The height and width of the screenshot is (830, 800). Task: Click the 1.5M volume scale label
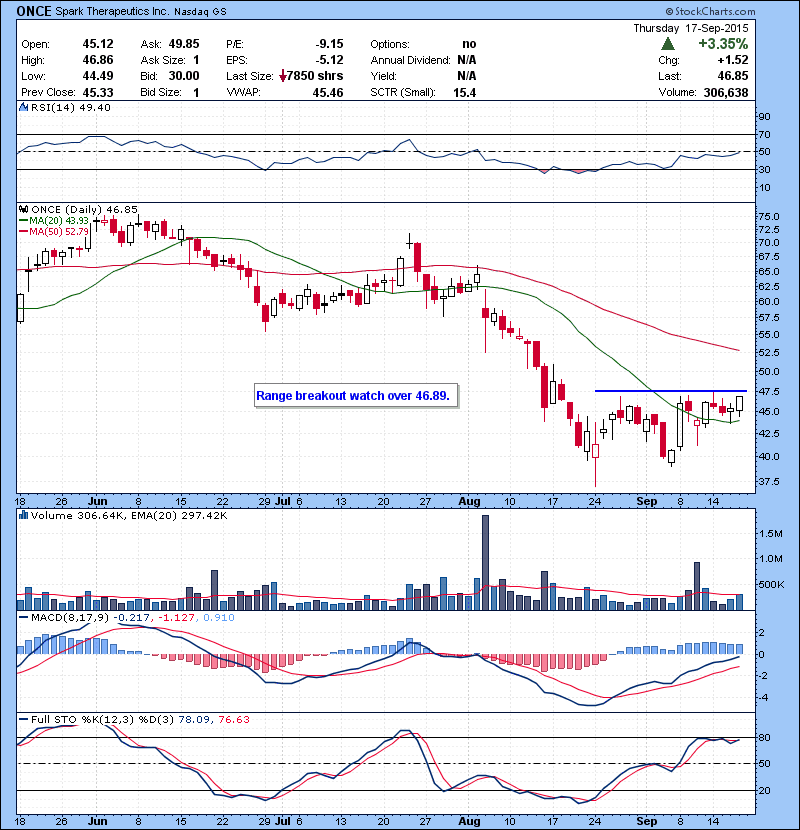pos(770,534)
